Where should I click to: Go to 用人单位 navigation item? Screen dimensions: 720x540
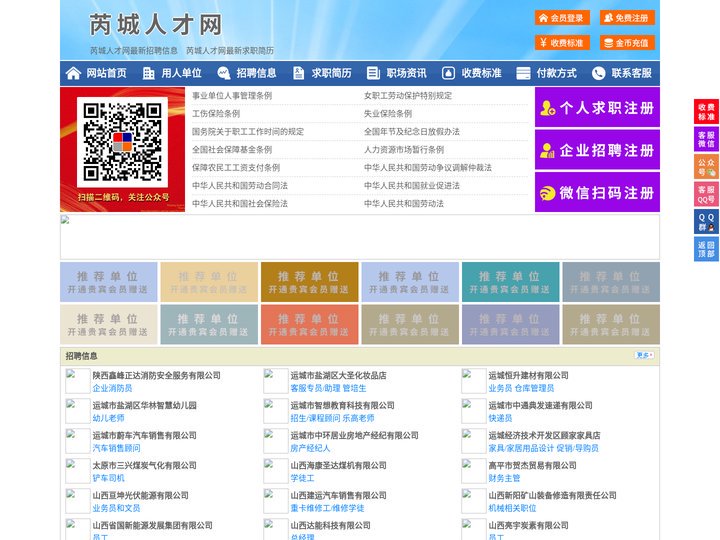181,73
